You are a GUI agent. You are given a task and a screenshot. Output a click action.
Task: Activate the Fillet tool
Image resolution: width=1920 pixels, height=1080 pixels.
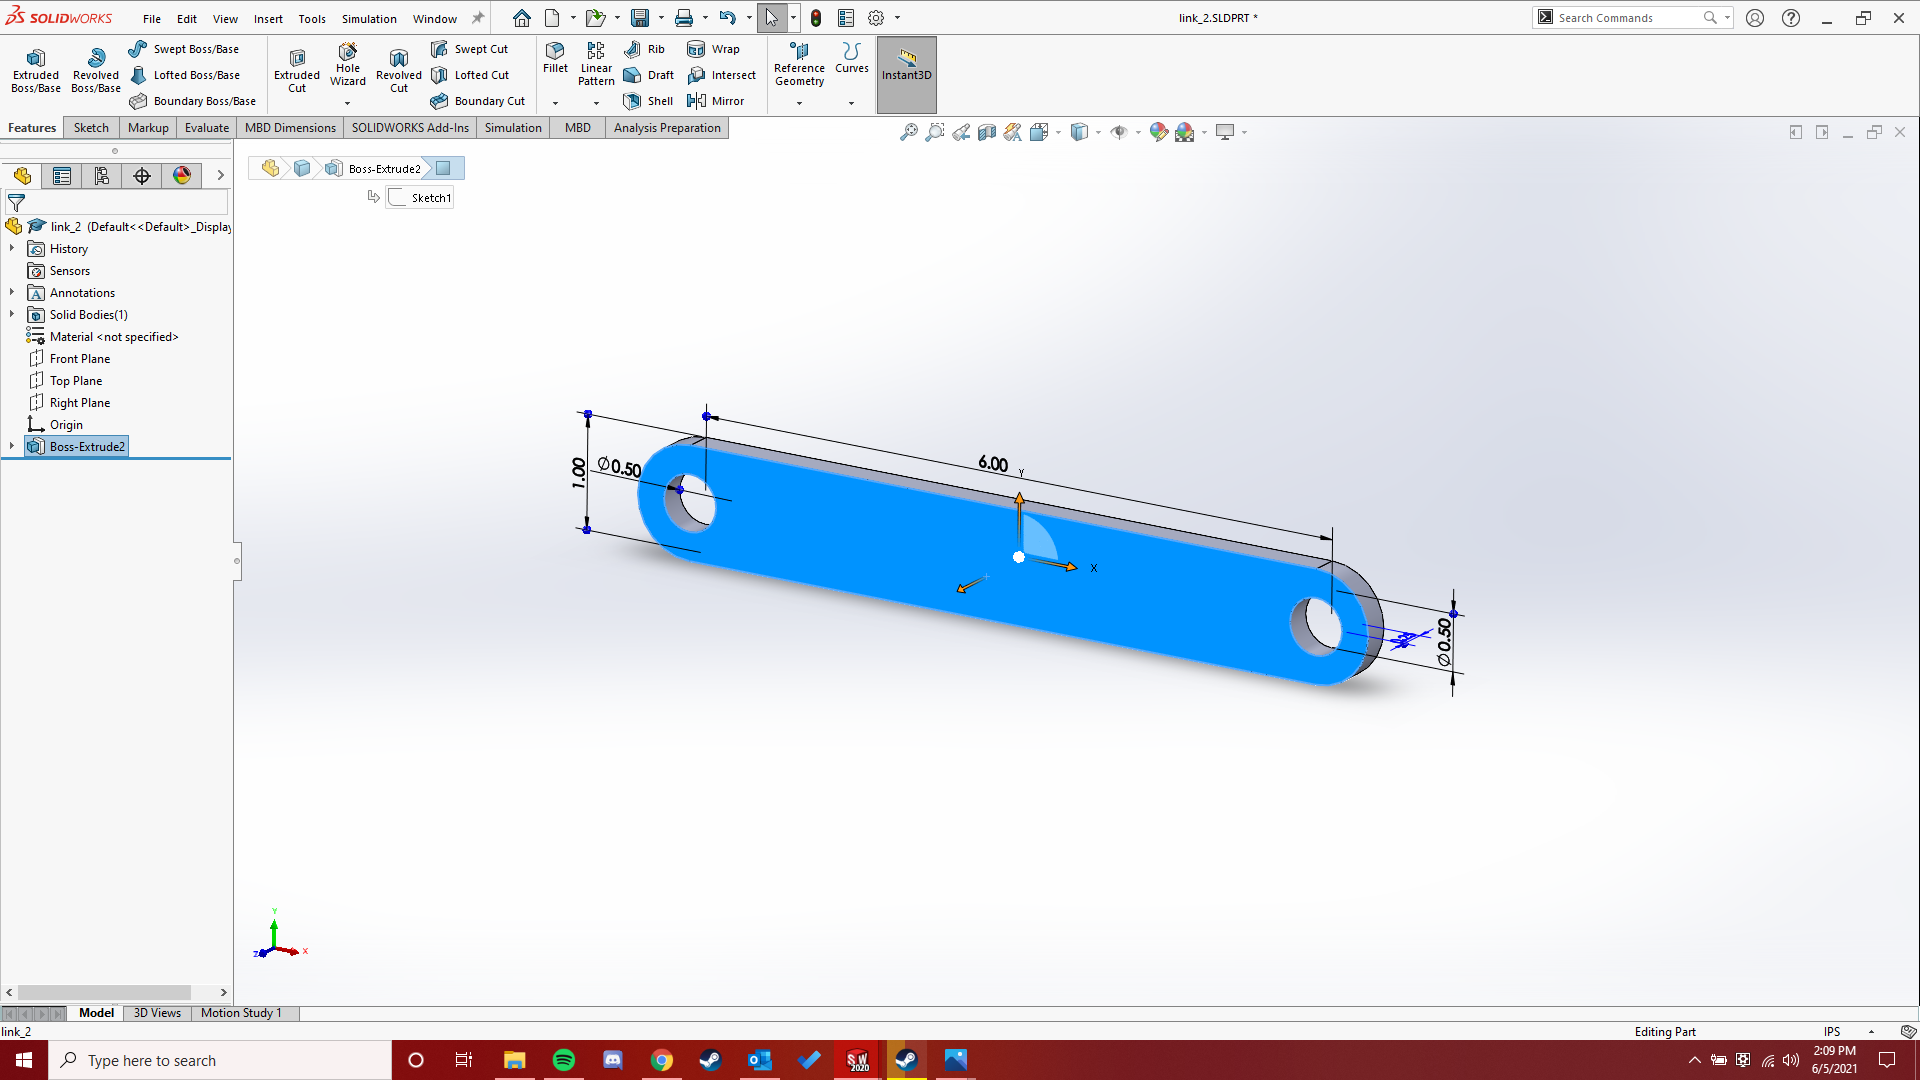tap(556, 62)
